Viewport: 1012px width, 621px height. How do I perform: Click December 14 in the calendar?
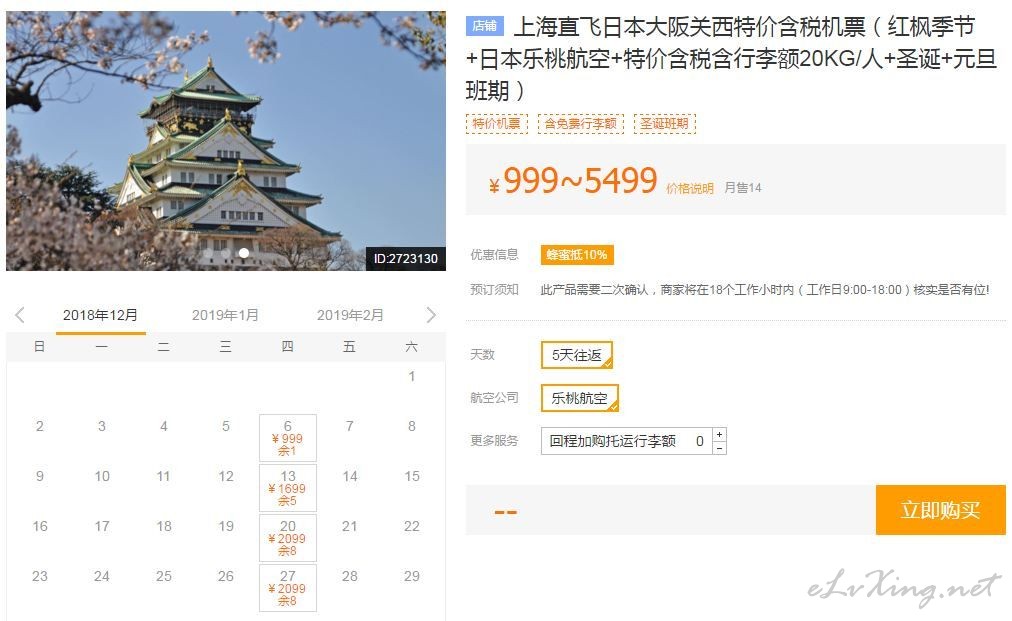[x=350, y=476]
